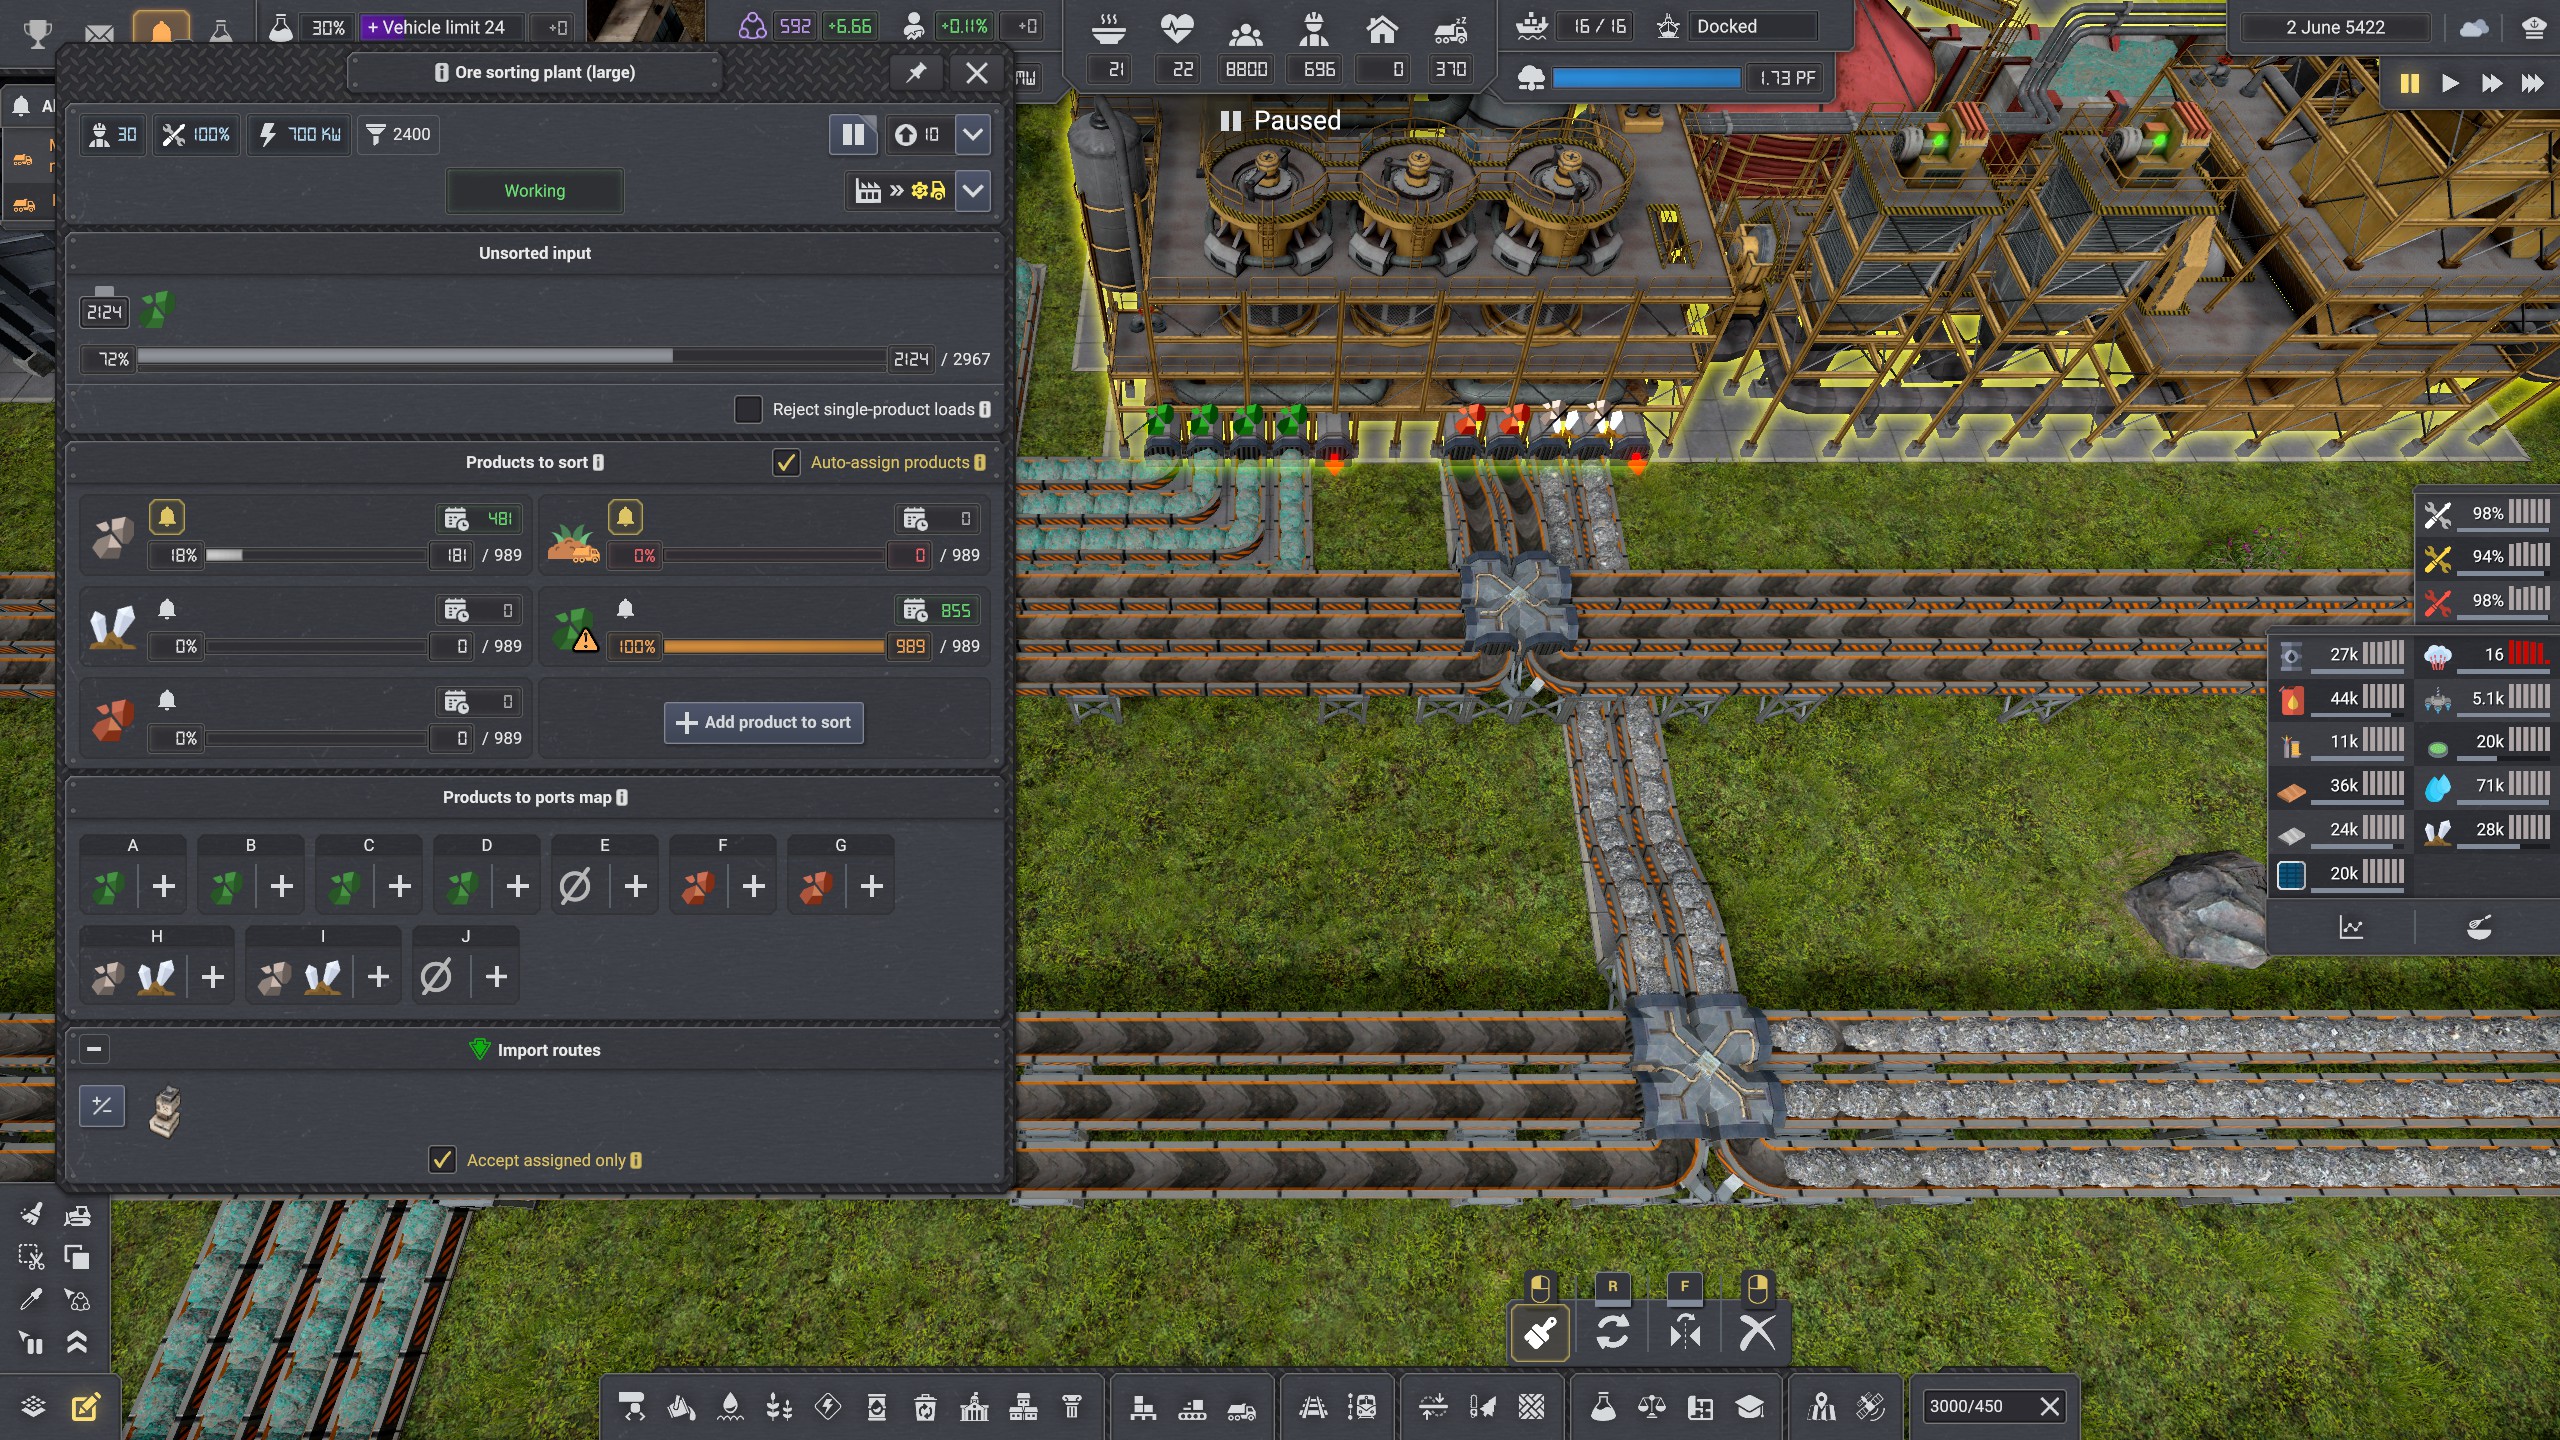Click the rotate tool with R key
The height and width of the screenshot is (1440, 2560).
(x=1612, y=1333)
